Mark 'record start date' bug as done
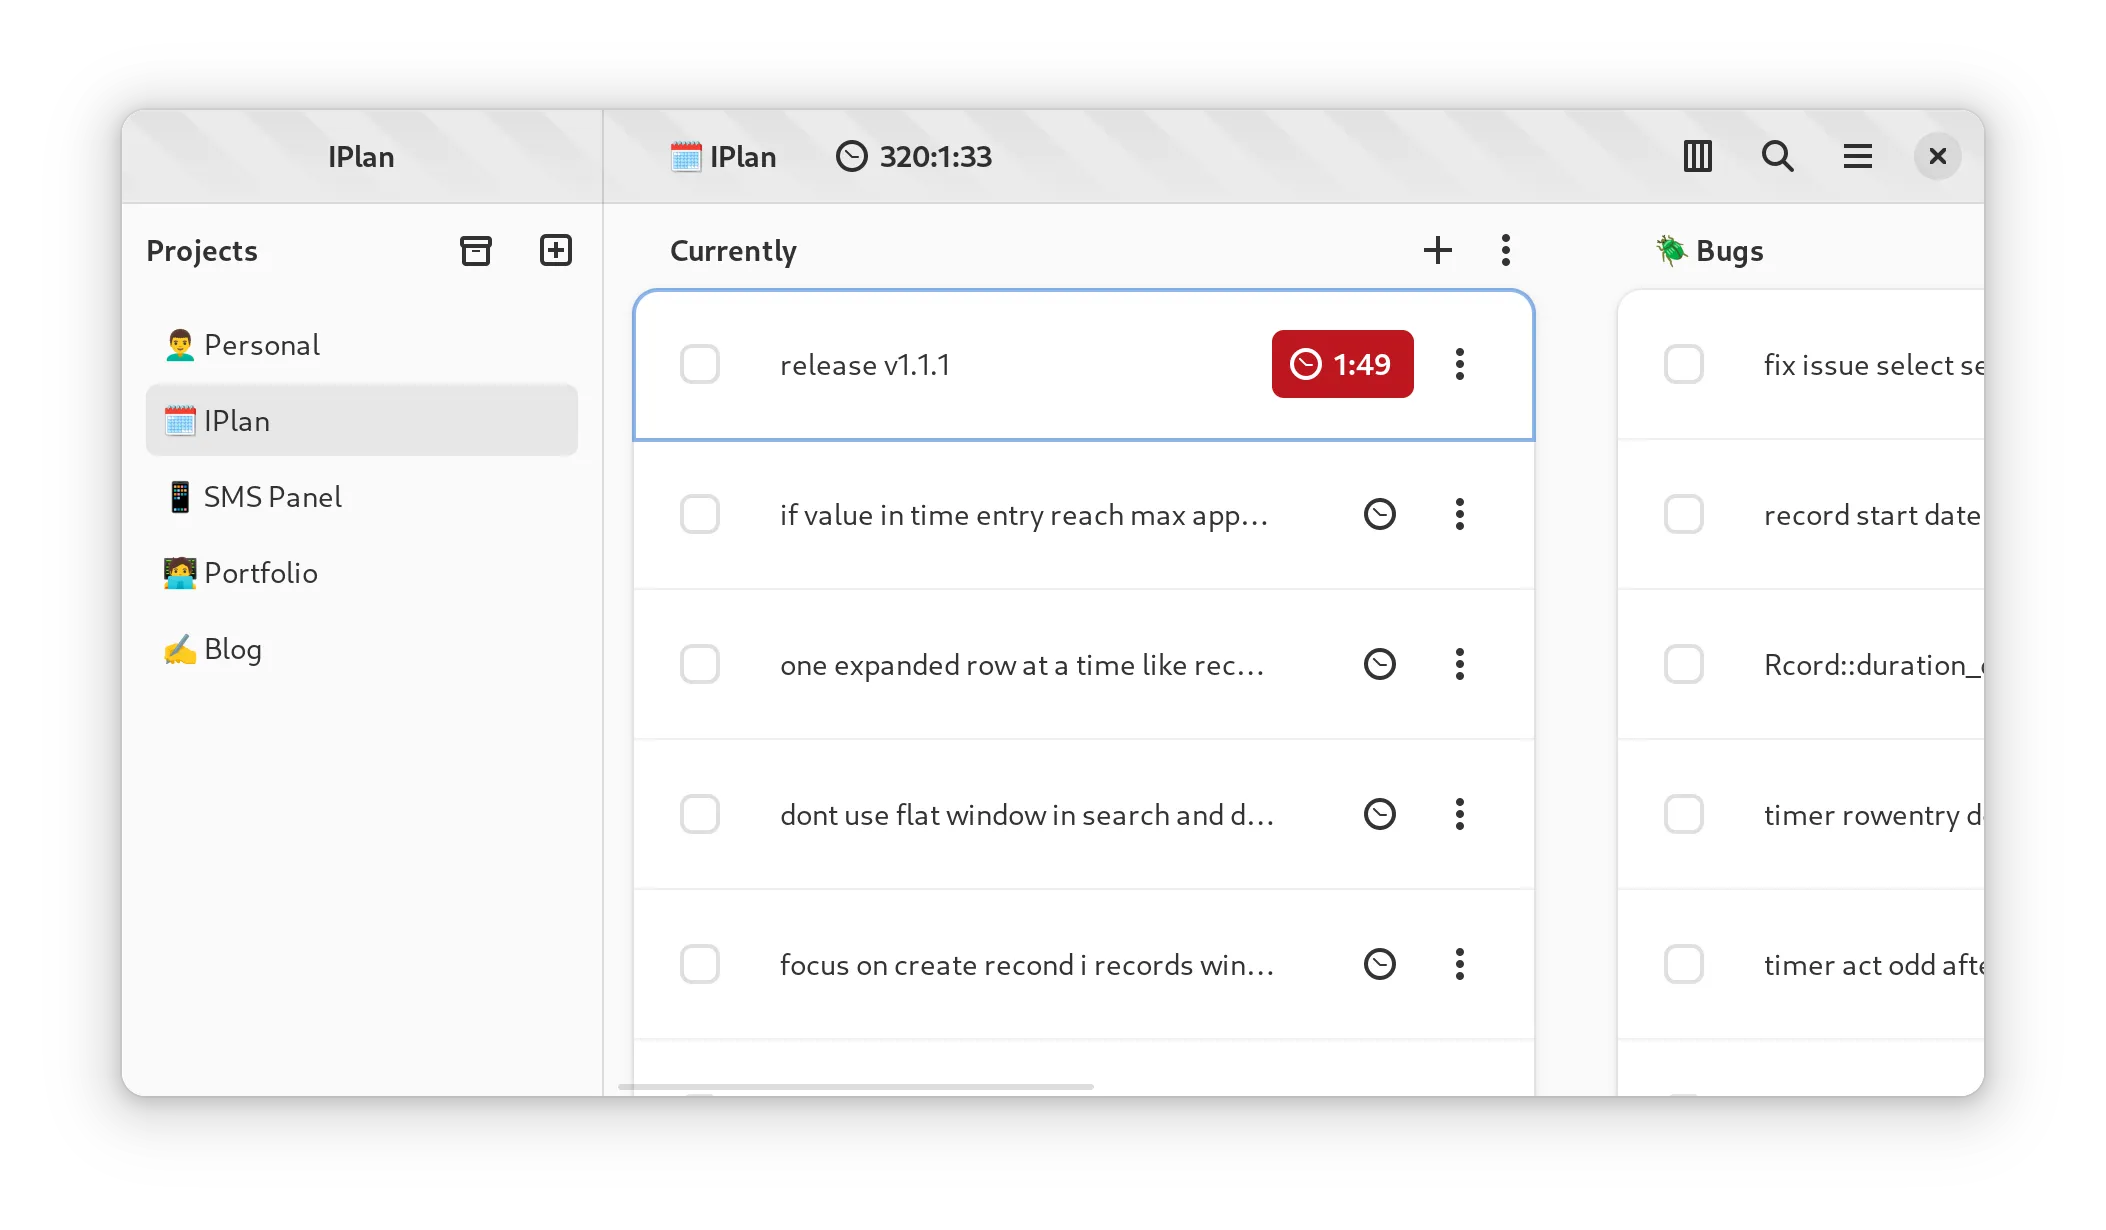This screenshot has width=2106, height=1230. tap(1684, 514)
